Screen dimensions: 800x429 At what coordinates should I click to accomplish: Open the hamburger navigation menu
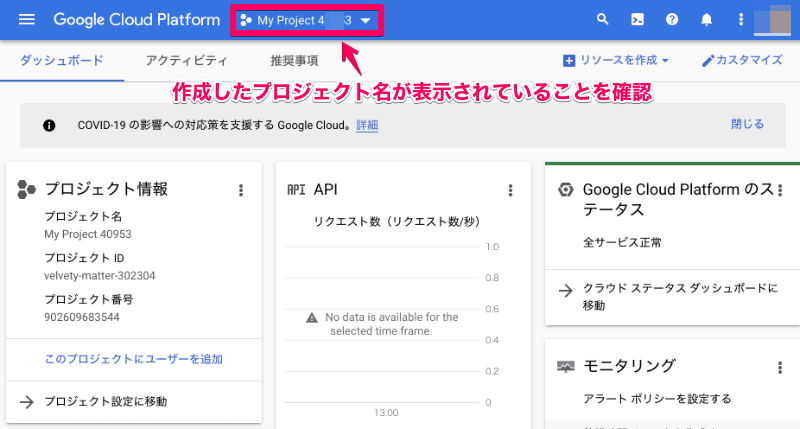pos(27,20)
